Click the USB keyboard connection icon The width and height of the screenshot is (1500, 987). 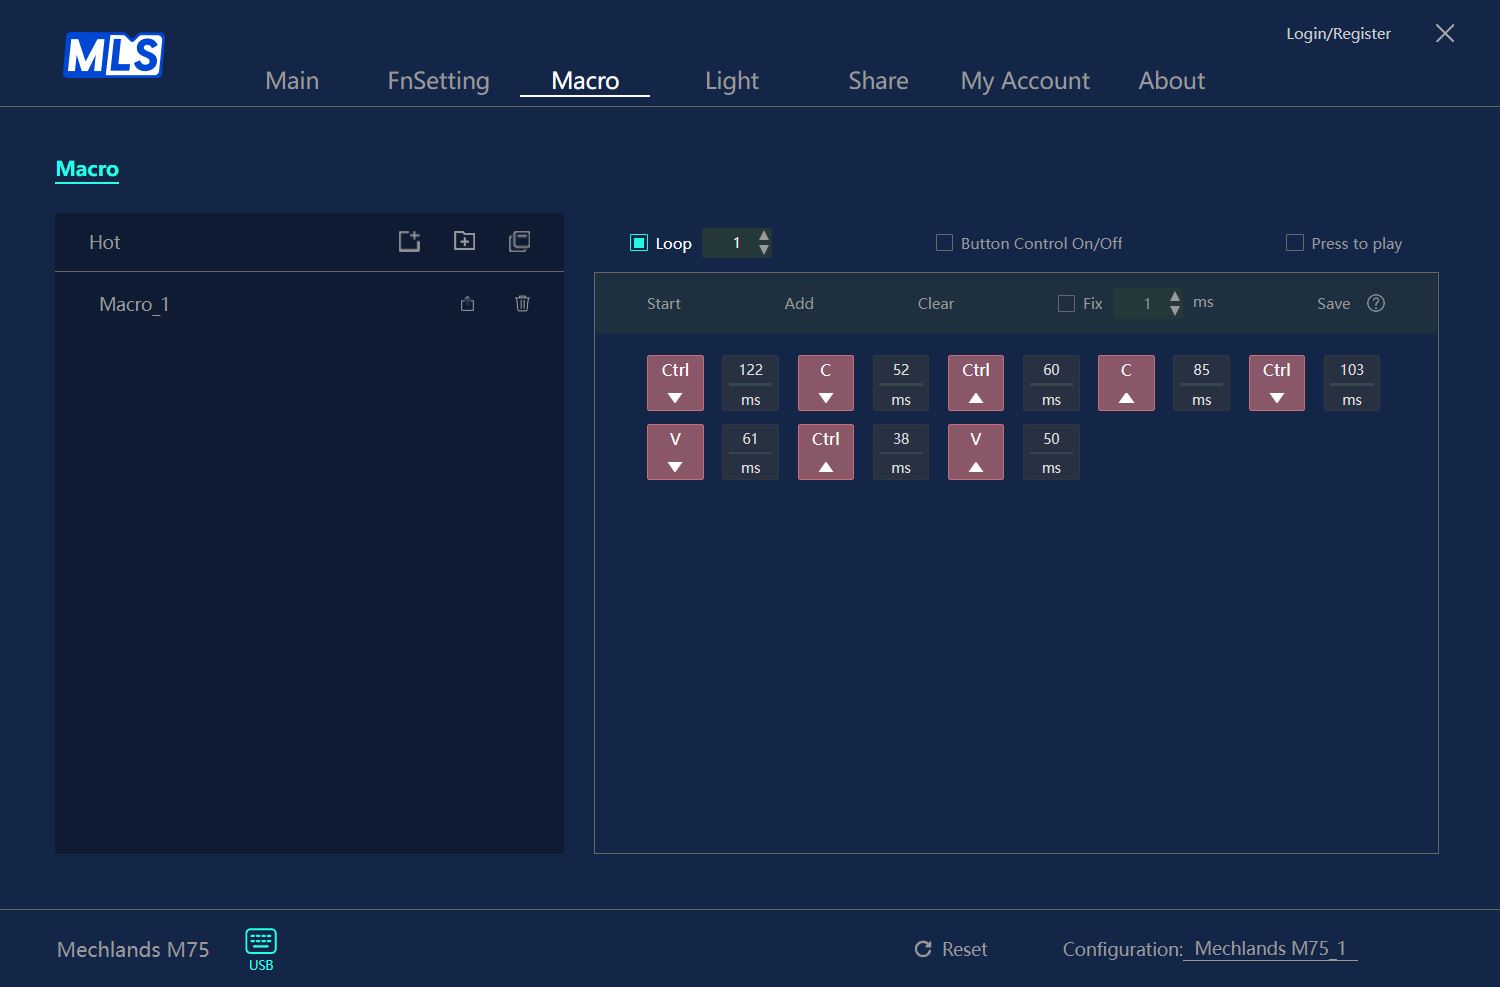[261, 949]
